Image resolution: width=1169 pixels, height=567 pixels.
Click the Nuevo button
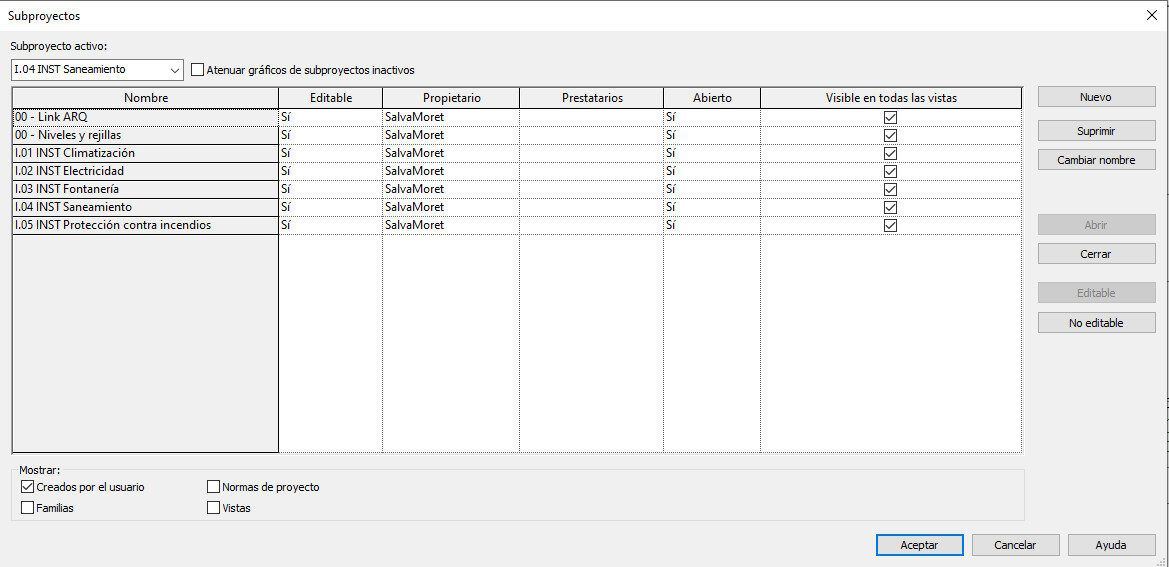[1096, 97]
